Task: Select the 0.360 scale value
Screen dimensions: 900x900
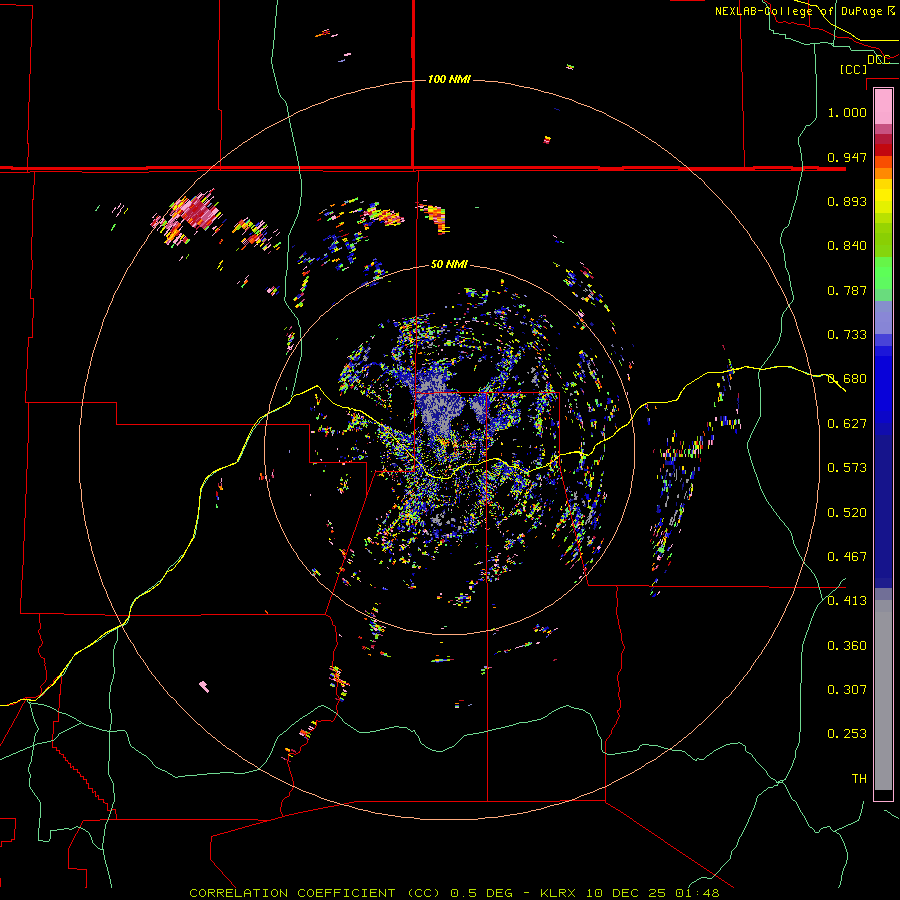Action: (x=847, y=646)
